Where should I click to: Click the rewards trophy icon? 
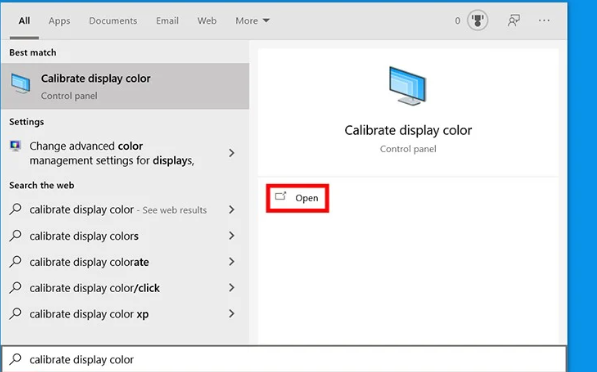[477, 20]
